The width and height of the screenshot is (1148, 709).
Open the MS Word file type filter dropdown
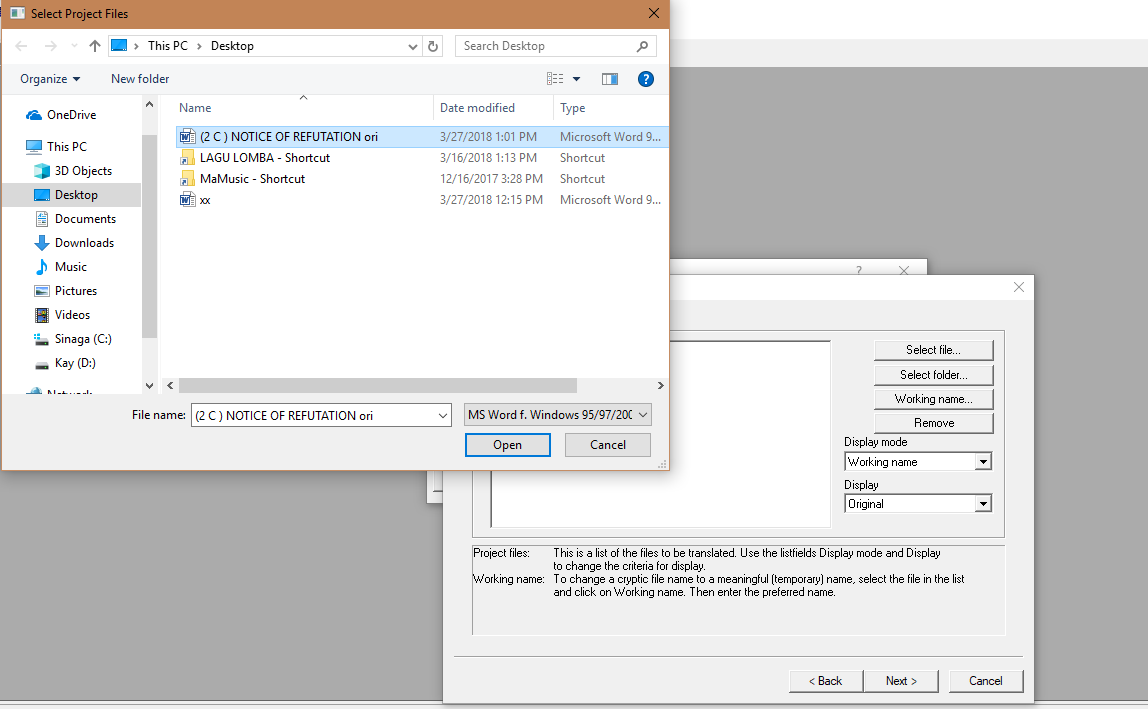tap(557, 415)
